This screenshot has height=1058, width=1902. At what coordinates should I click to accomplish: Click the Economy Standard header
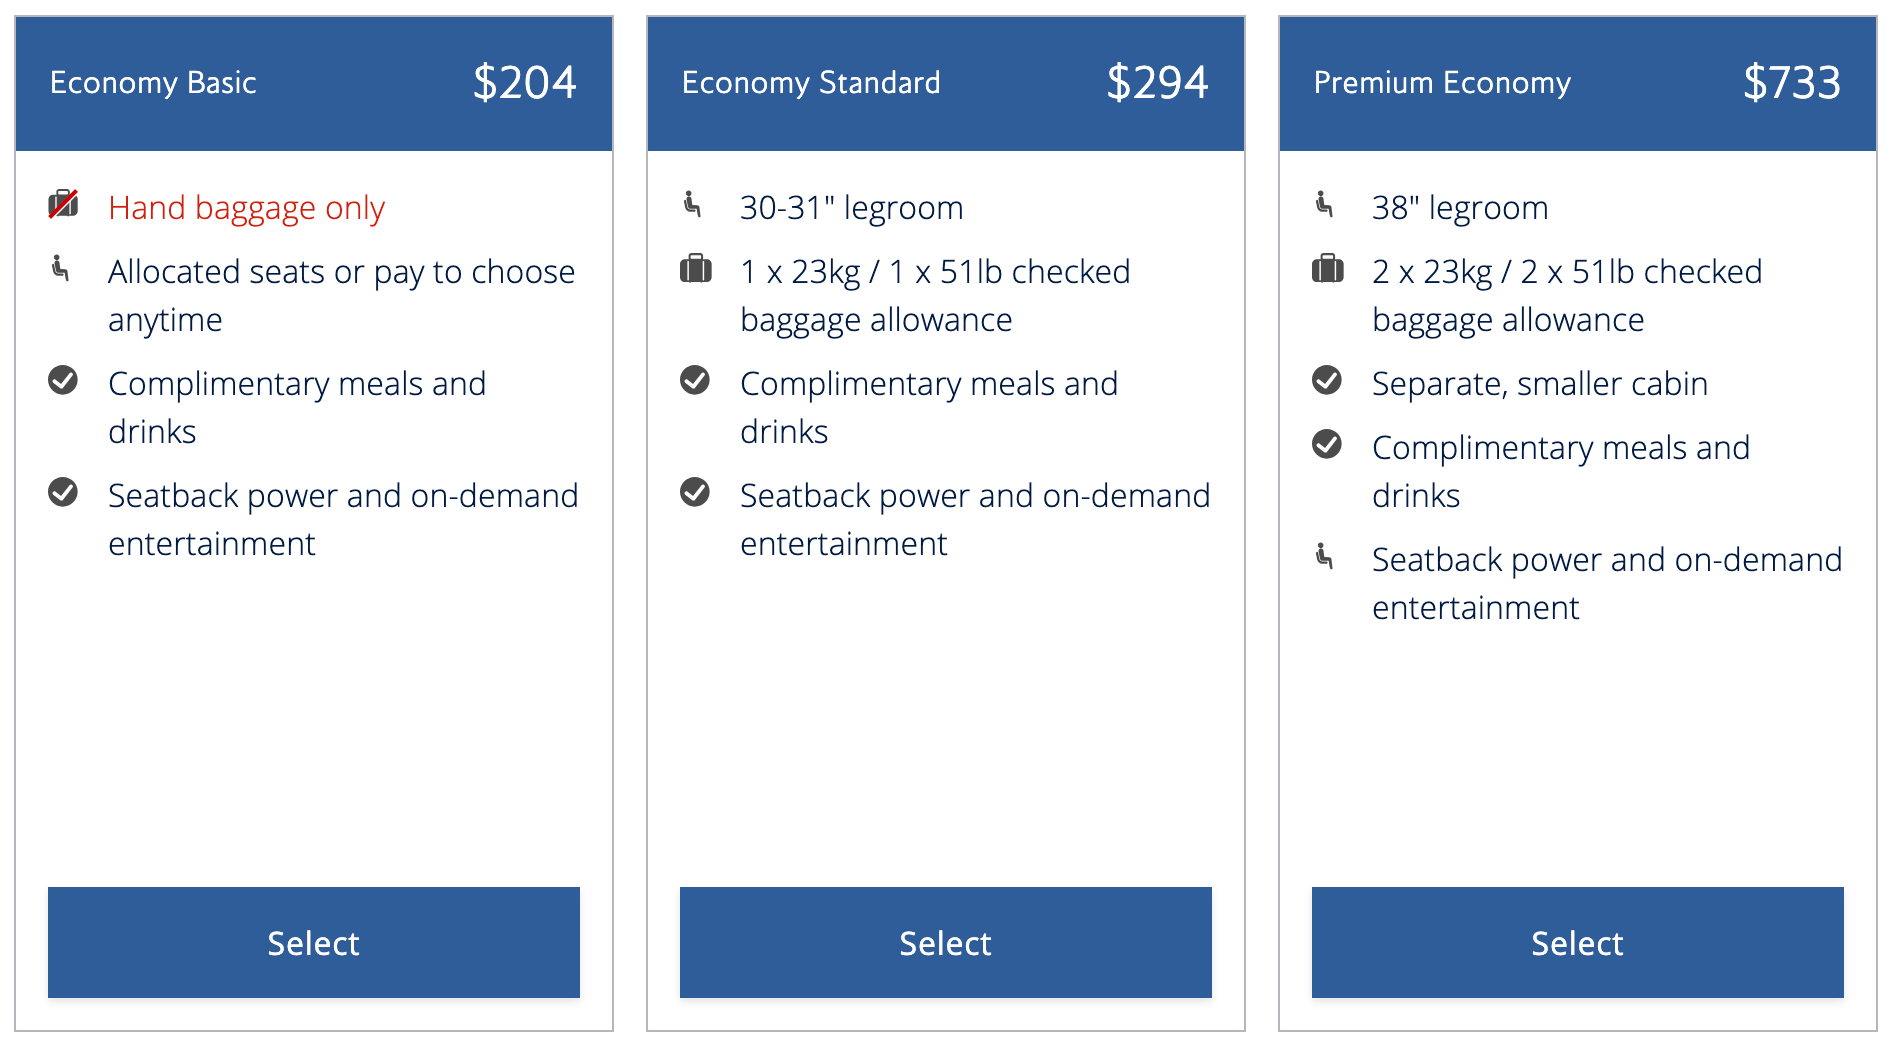(811, 83)
